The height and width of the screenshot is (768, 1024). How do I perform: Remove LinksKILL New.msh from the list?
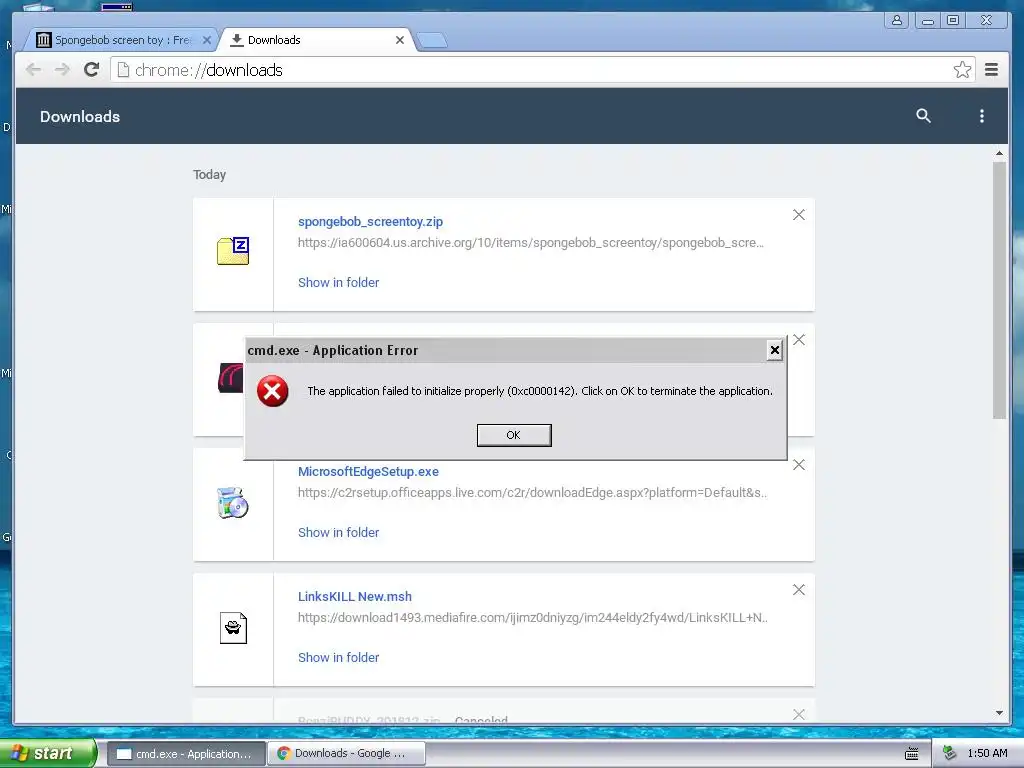coord(799,590)
